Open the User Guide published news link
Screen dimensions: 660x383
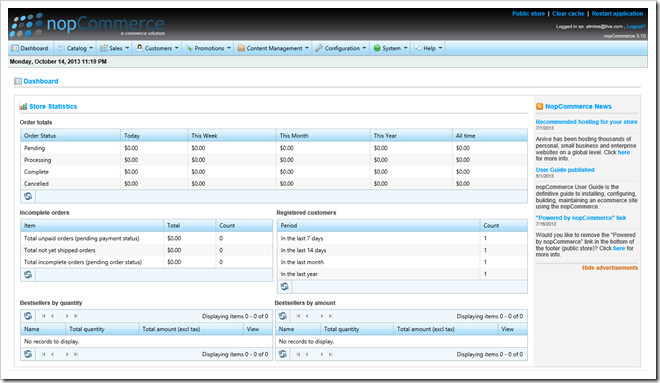click(565, 170)
